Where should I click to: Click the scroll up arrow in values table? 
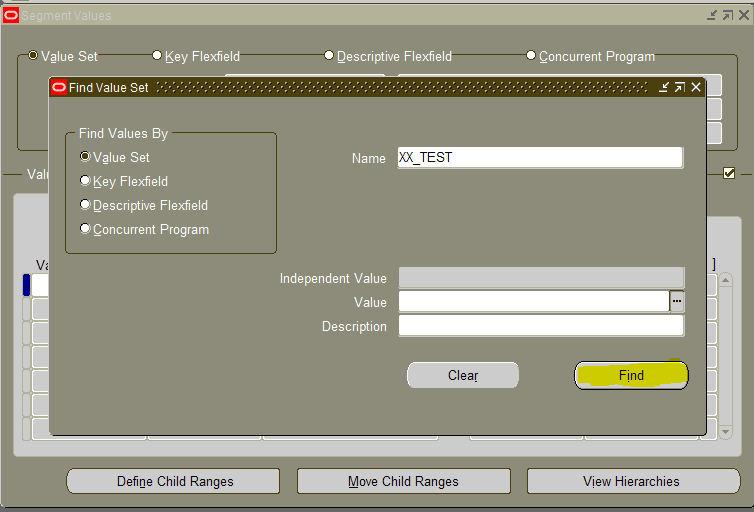point(726,280)
